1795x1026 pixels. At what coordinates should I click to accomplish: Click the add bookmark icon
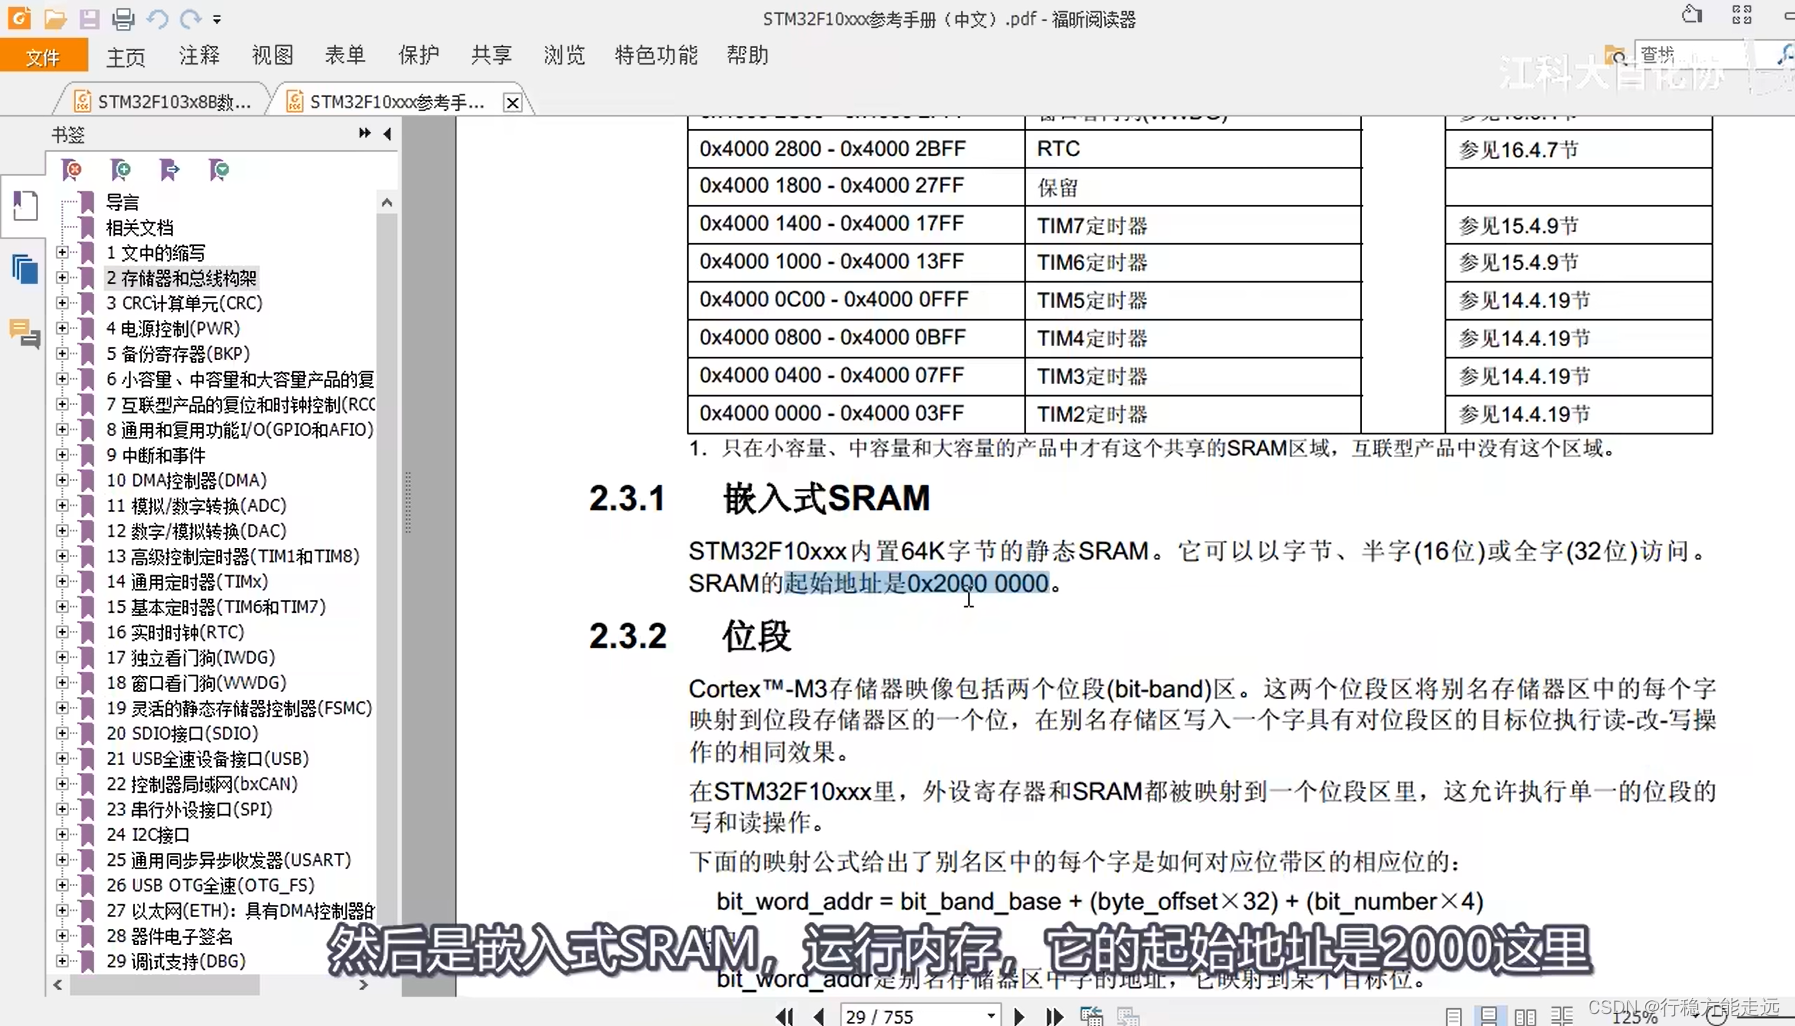point(120,170)
